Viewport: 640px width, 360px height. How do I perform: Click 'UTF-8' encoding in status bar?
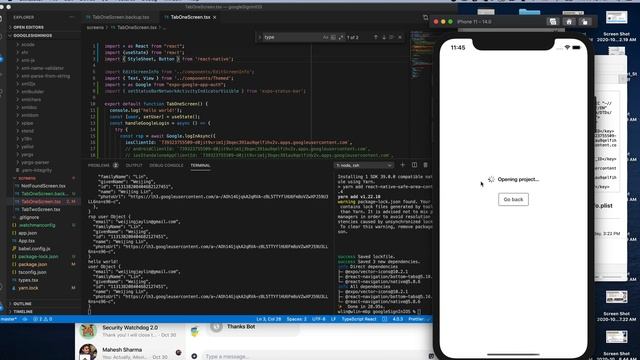tap(318, 319)
